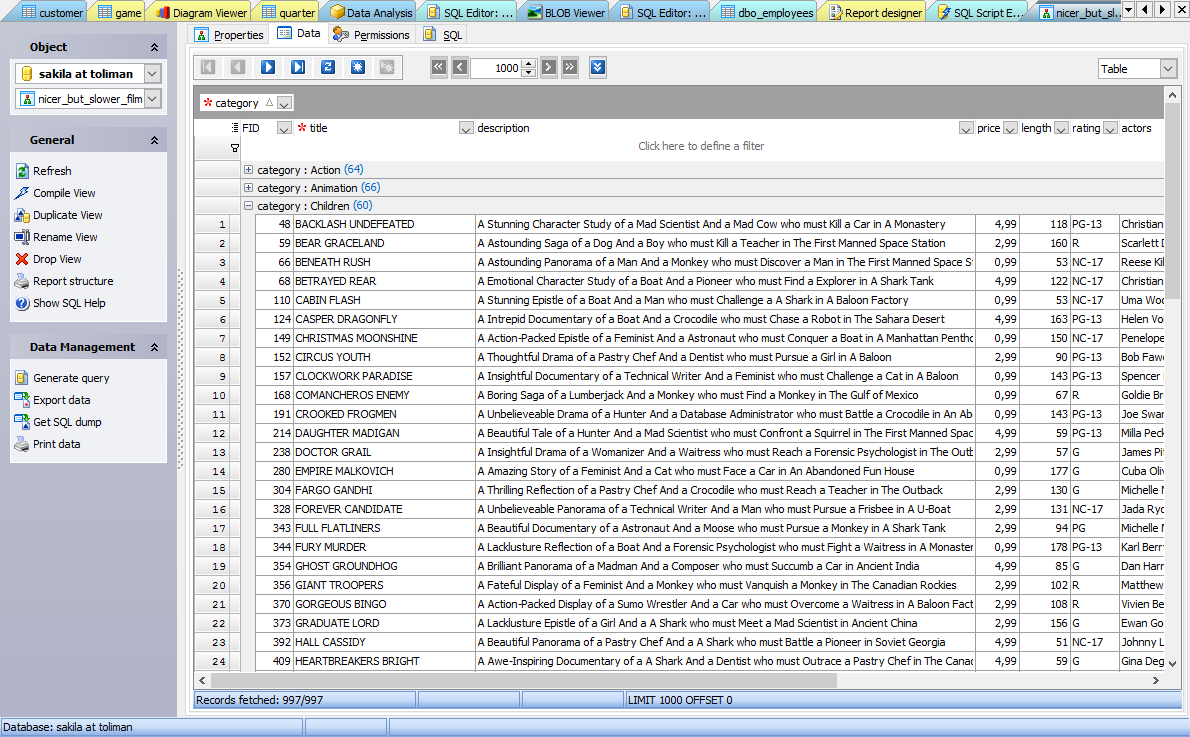Expand the Animation category group
The width and height of the screenshot is (1190, 737).
(248, 188)
